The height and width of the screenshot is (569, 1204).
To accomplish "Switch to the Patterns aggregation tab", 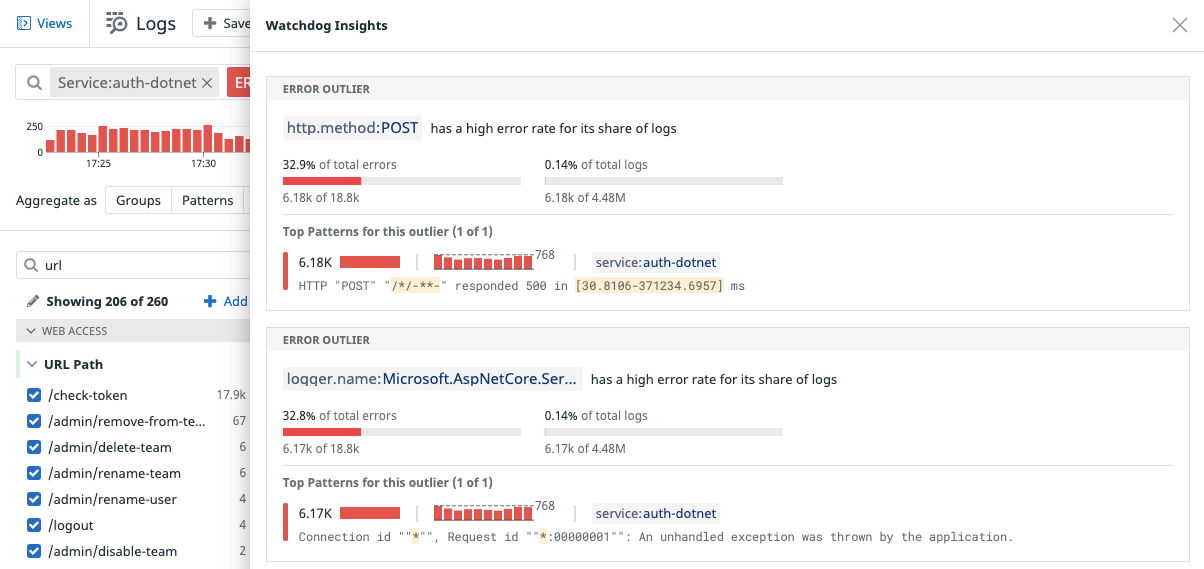I will 207,200.
